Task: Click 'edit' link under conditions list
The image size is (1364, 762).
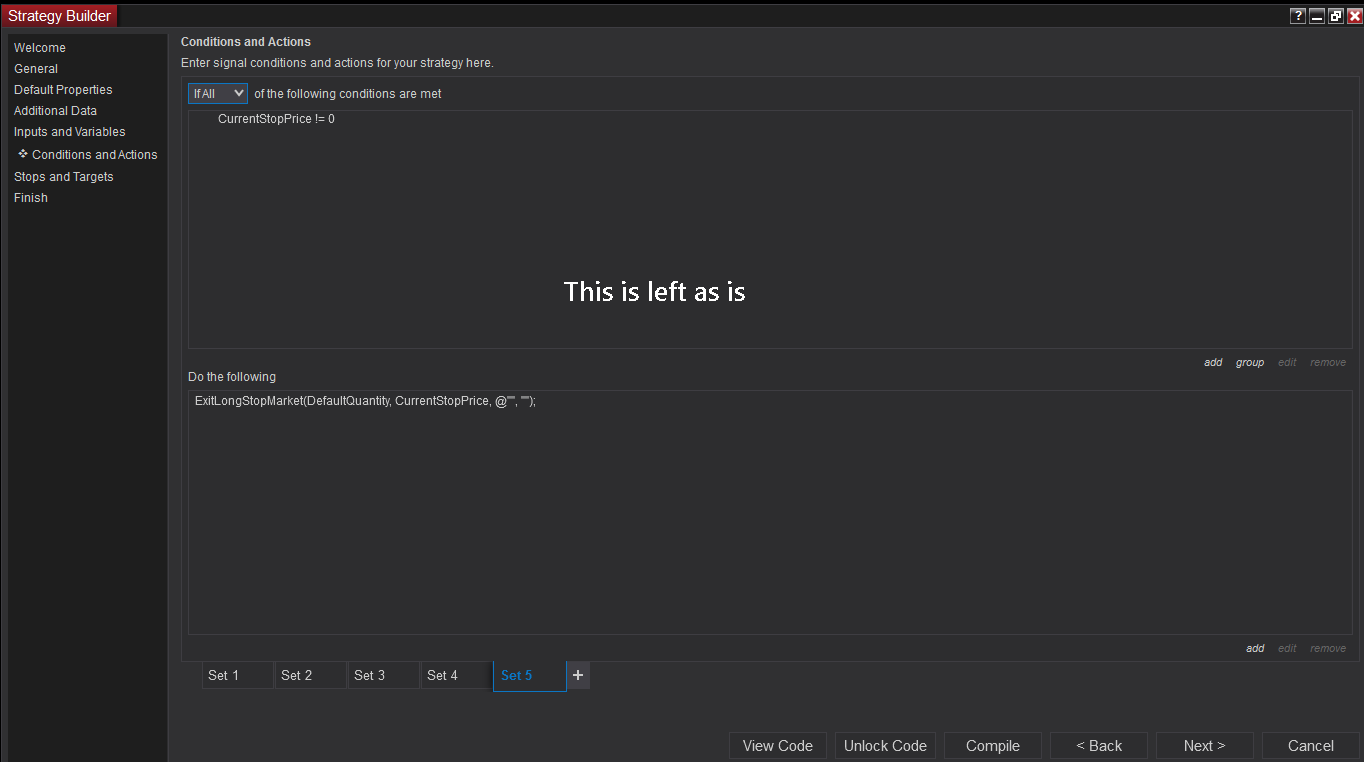Action: [1287, 363]
